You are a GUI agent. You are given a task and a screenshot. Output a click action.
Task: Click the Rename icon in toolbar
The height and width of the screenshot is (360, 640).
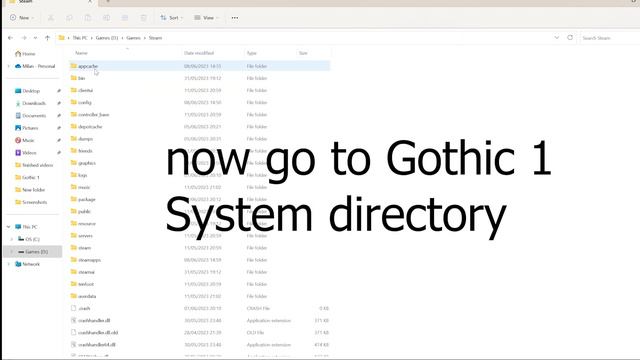tap(107, 18)
